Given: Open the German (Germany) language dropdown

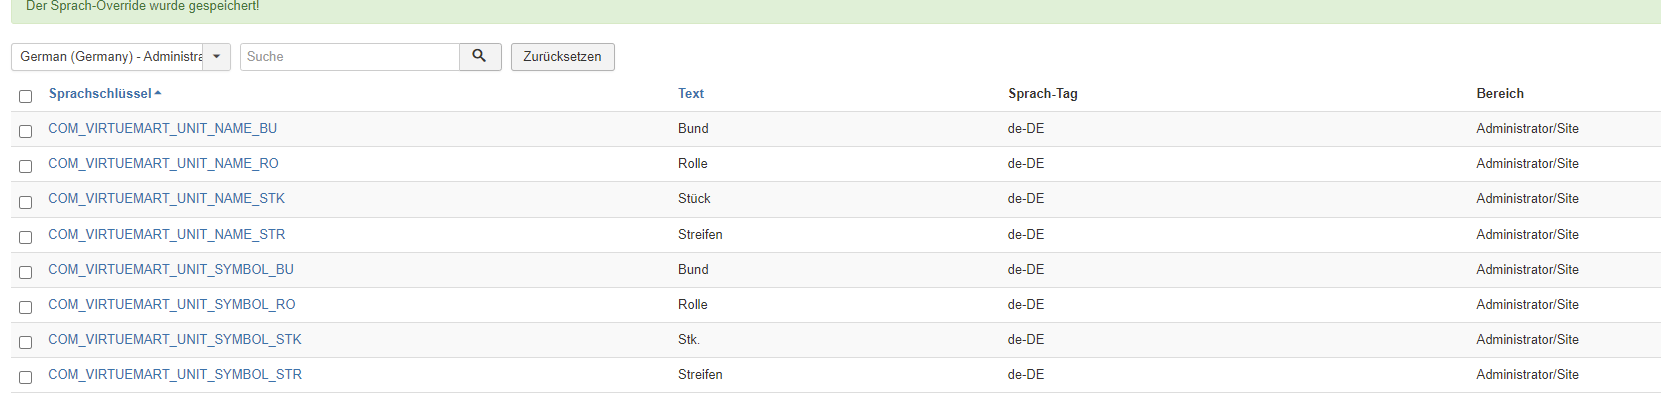Looking at the screenshot, I should coord(111,57).
